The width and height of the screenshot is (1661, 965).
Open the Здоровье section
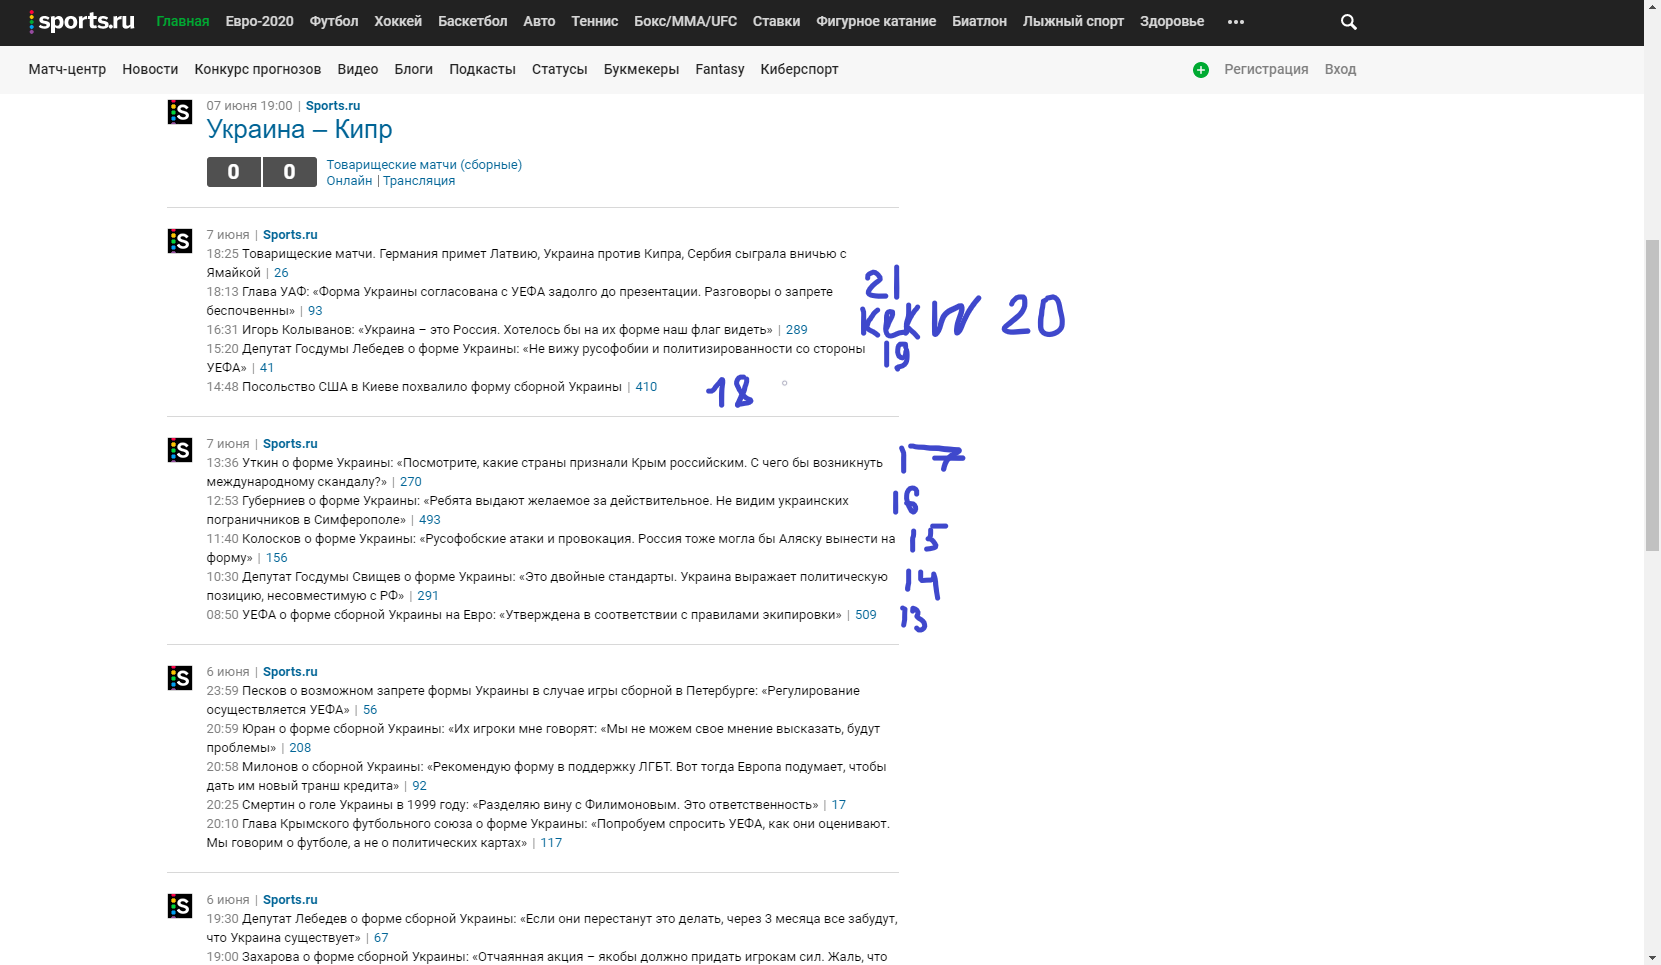1172,21
